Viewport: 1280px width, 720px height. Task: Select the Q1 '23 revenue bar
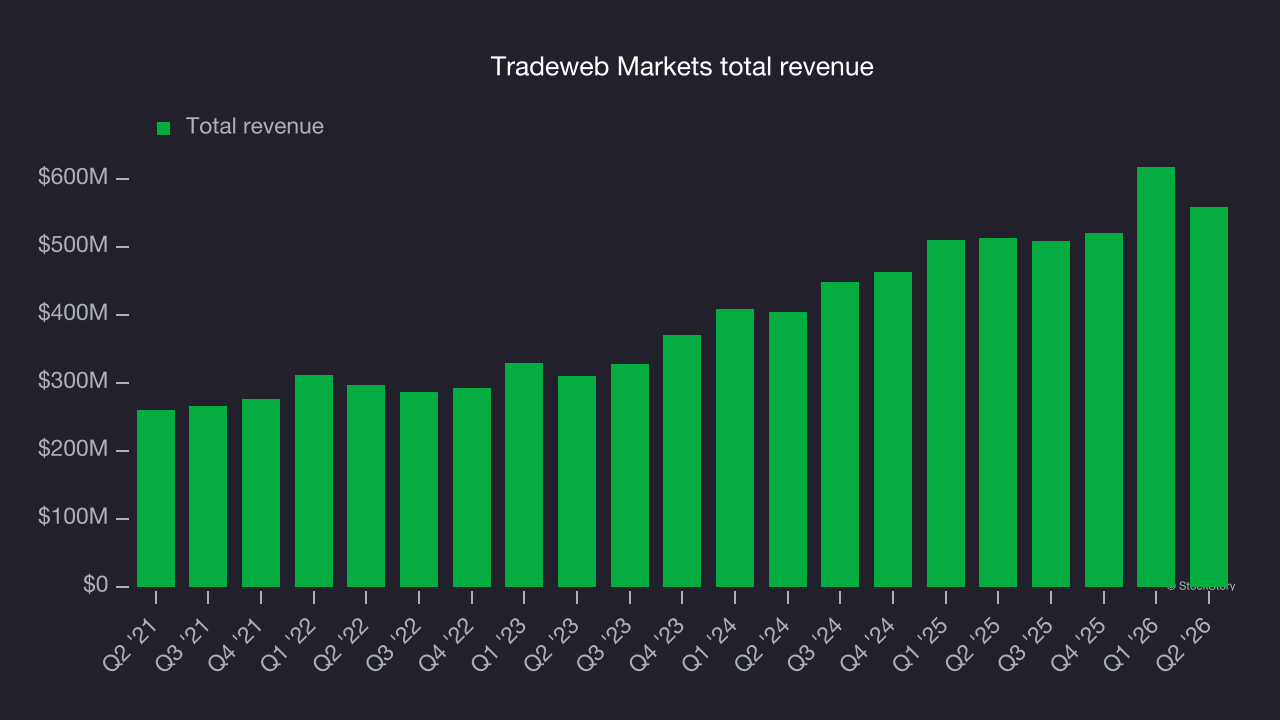[524, 475]
